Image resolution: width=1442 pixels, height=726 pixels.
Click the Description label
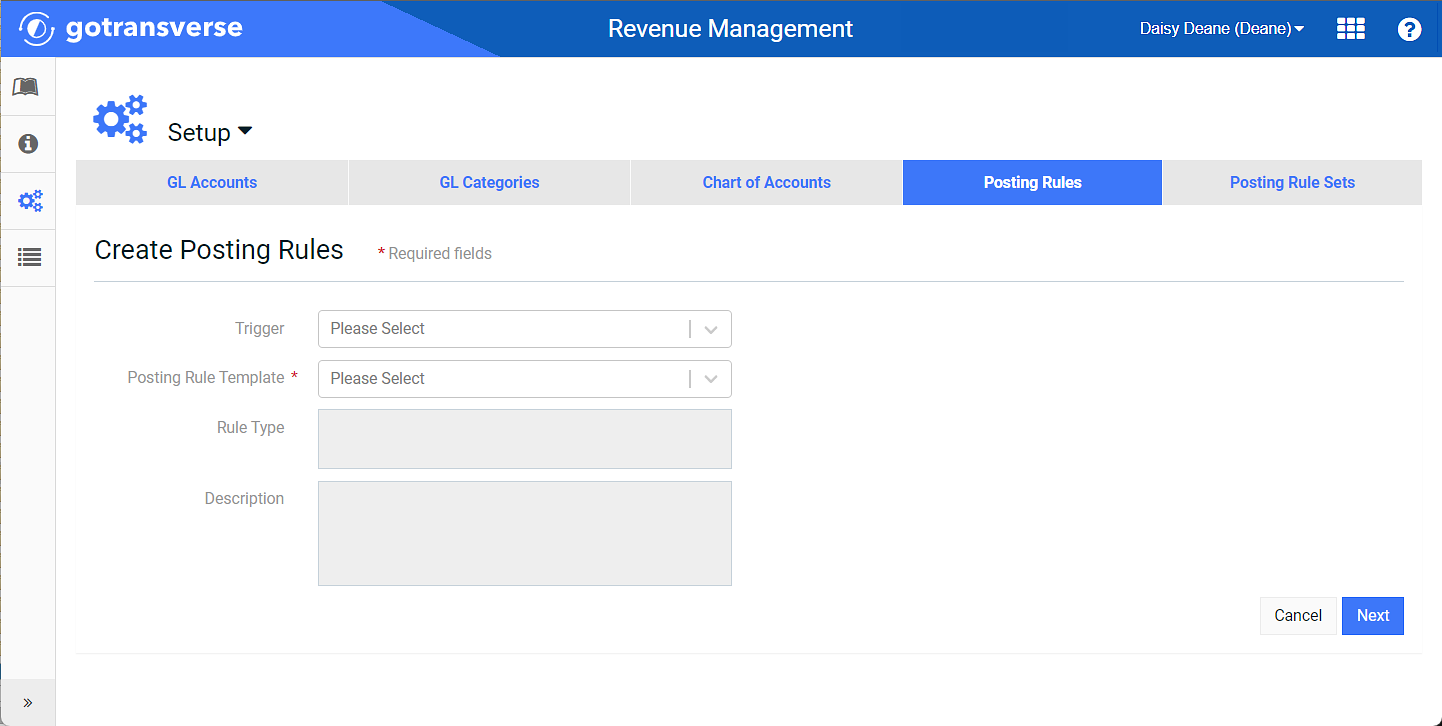coord(244,498)
